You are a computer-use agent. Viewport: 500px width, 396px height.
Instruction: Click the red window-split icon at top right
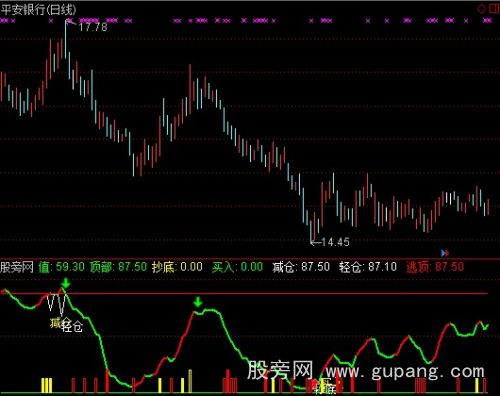[494, 9]
